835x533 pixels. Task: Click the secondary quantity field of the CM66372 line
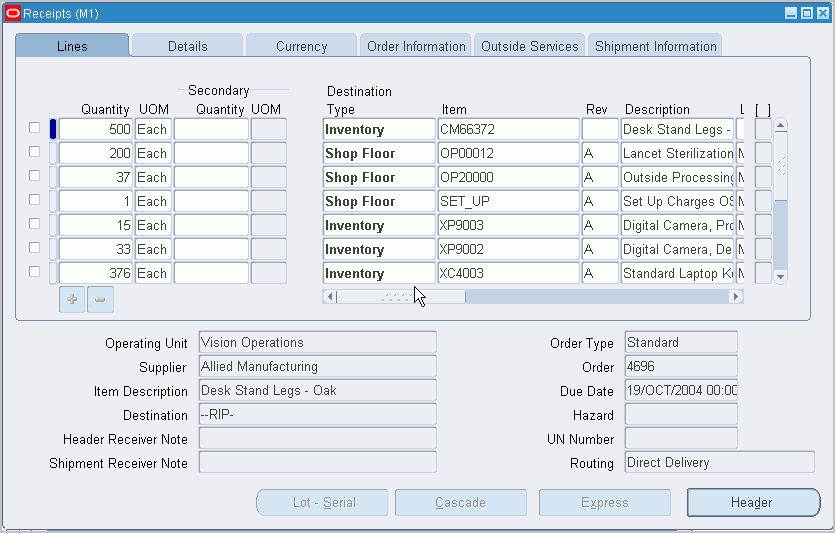point(211,129)
